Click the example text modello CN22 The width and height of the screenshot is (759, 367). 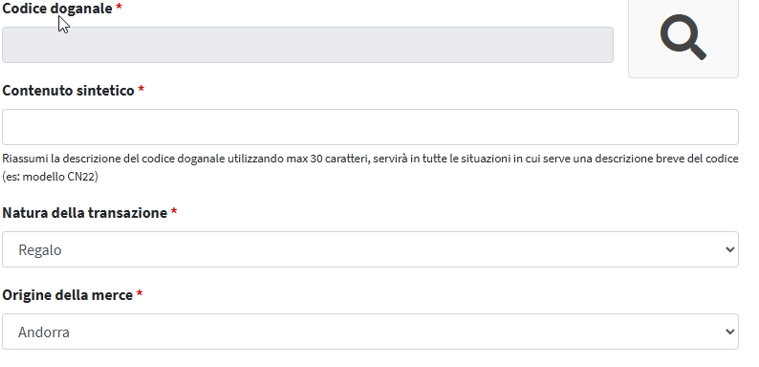coord(59,177)
